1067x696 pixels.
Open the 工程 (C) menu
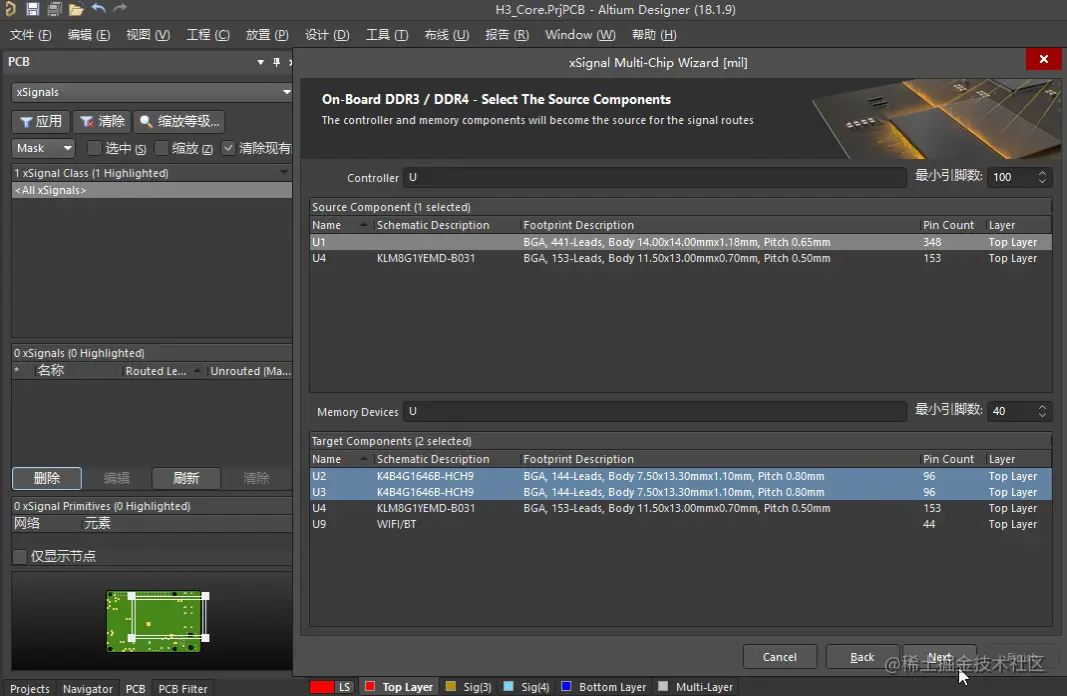[x=208, y=35]
